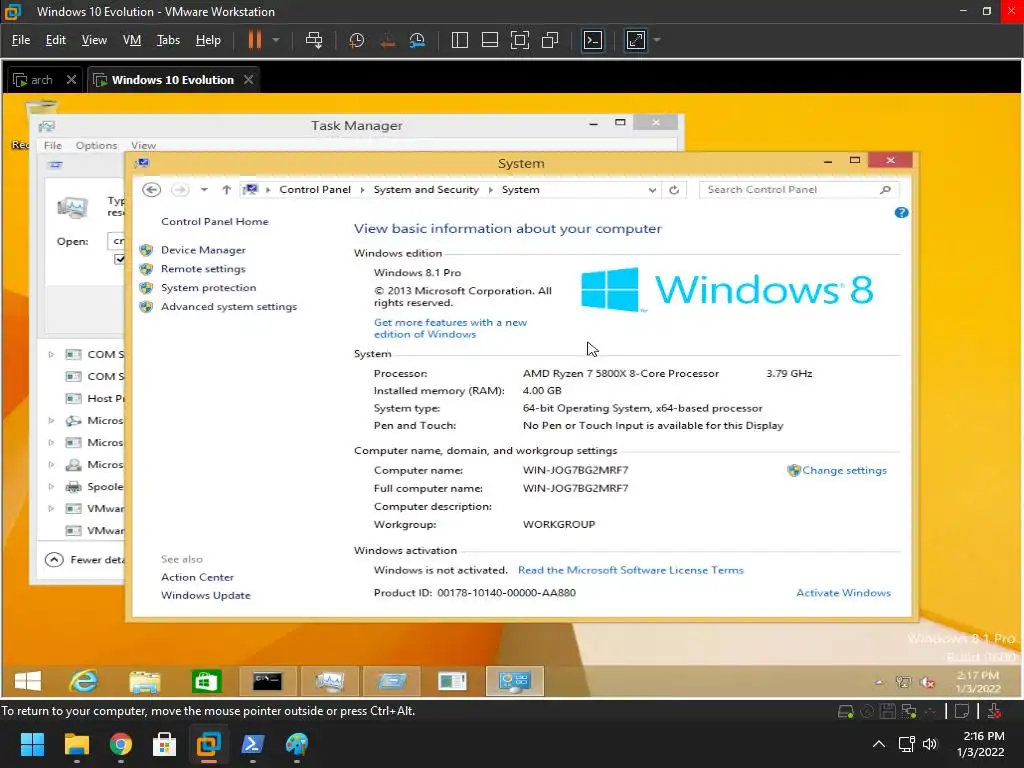The height and width of the screenshot is (768, 1024).
Task: Open the stretch options dropdown arrow
Action: click(657, 40)
